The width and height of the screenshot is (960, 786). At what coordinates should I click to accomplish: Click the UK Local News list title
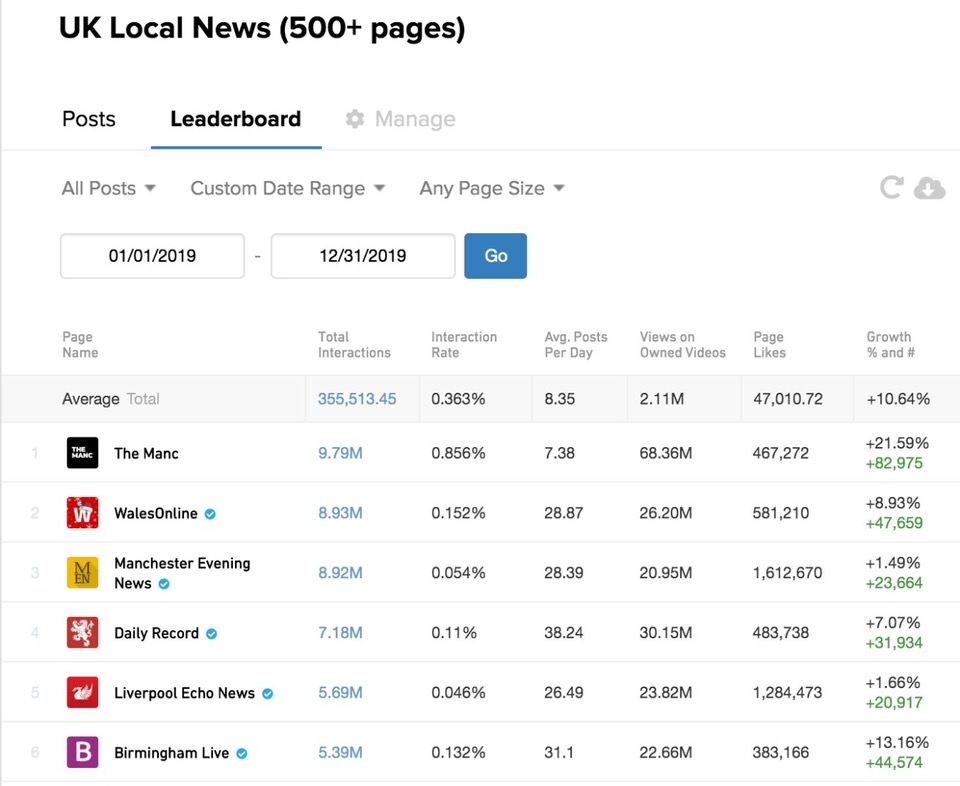pos(262,29)
